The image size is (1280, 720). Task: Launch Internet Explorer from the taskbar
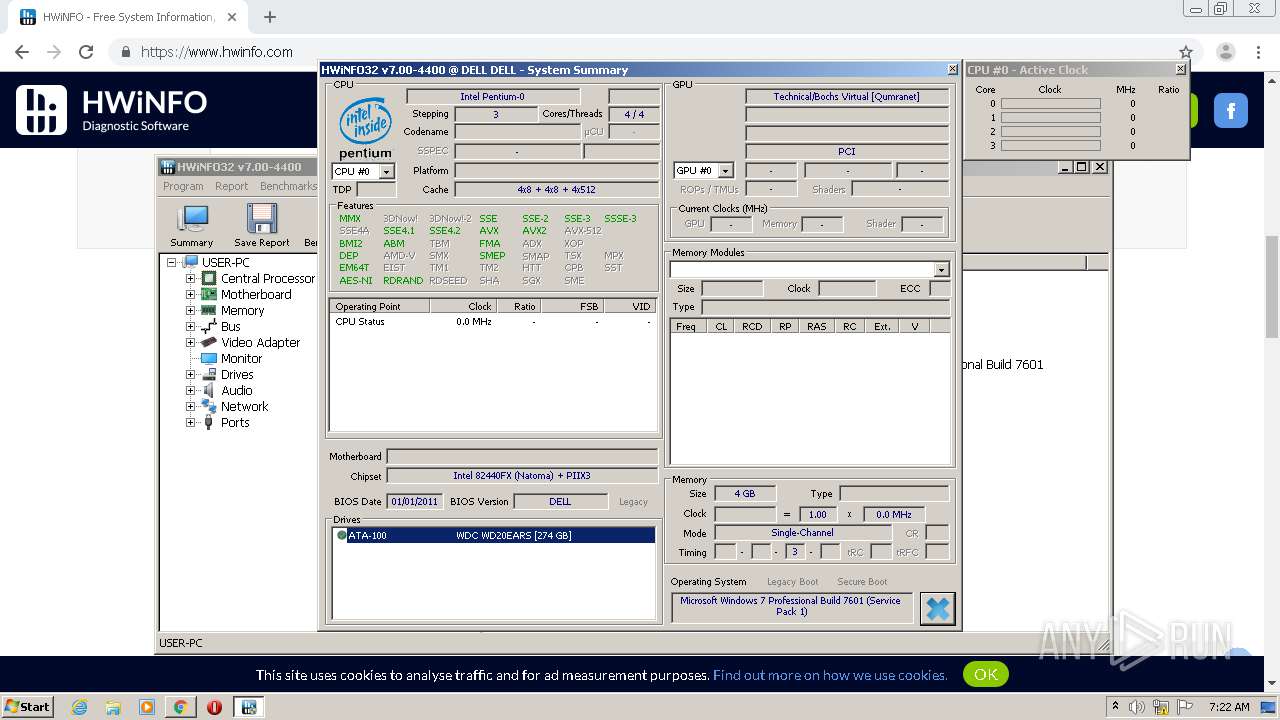click(x=79, y=707)
